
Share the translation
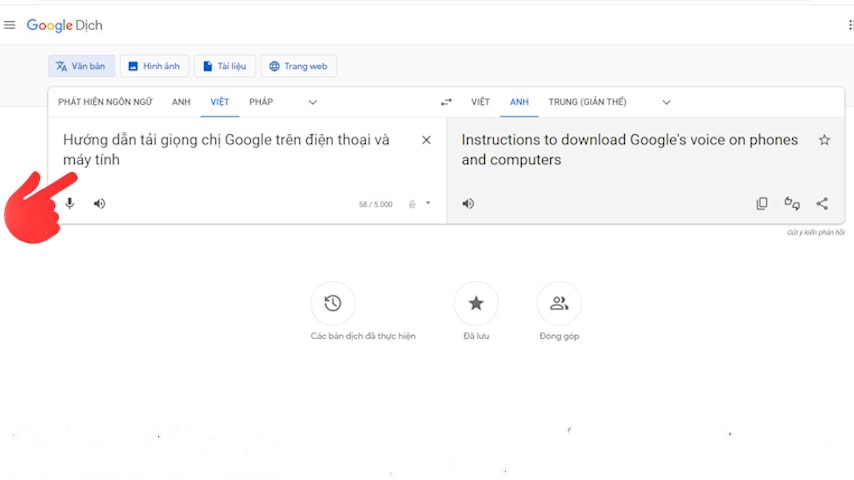click(822, 203)
